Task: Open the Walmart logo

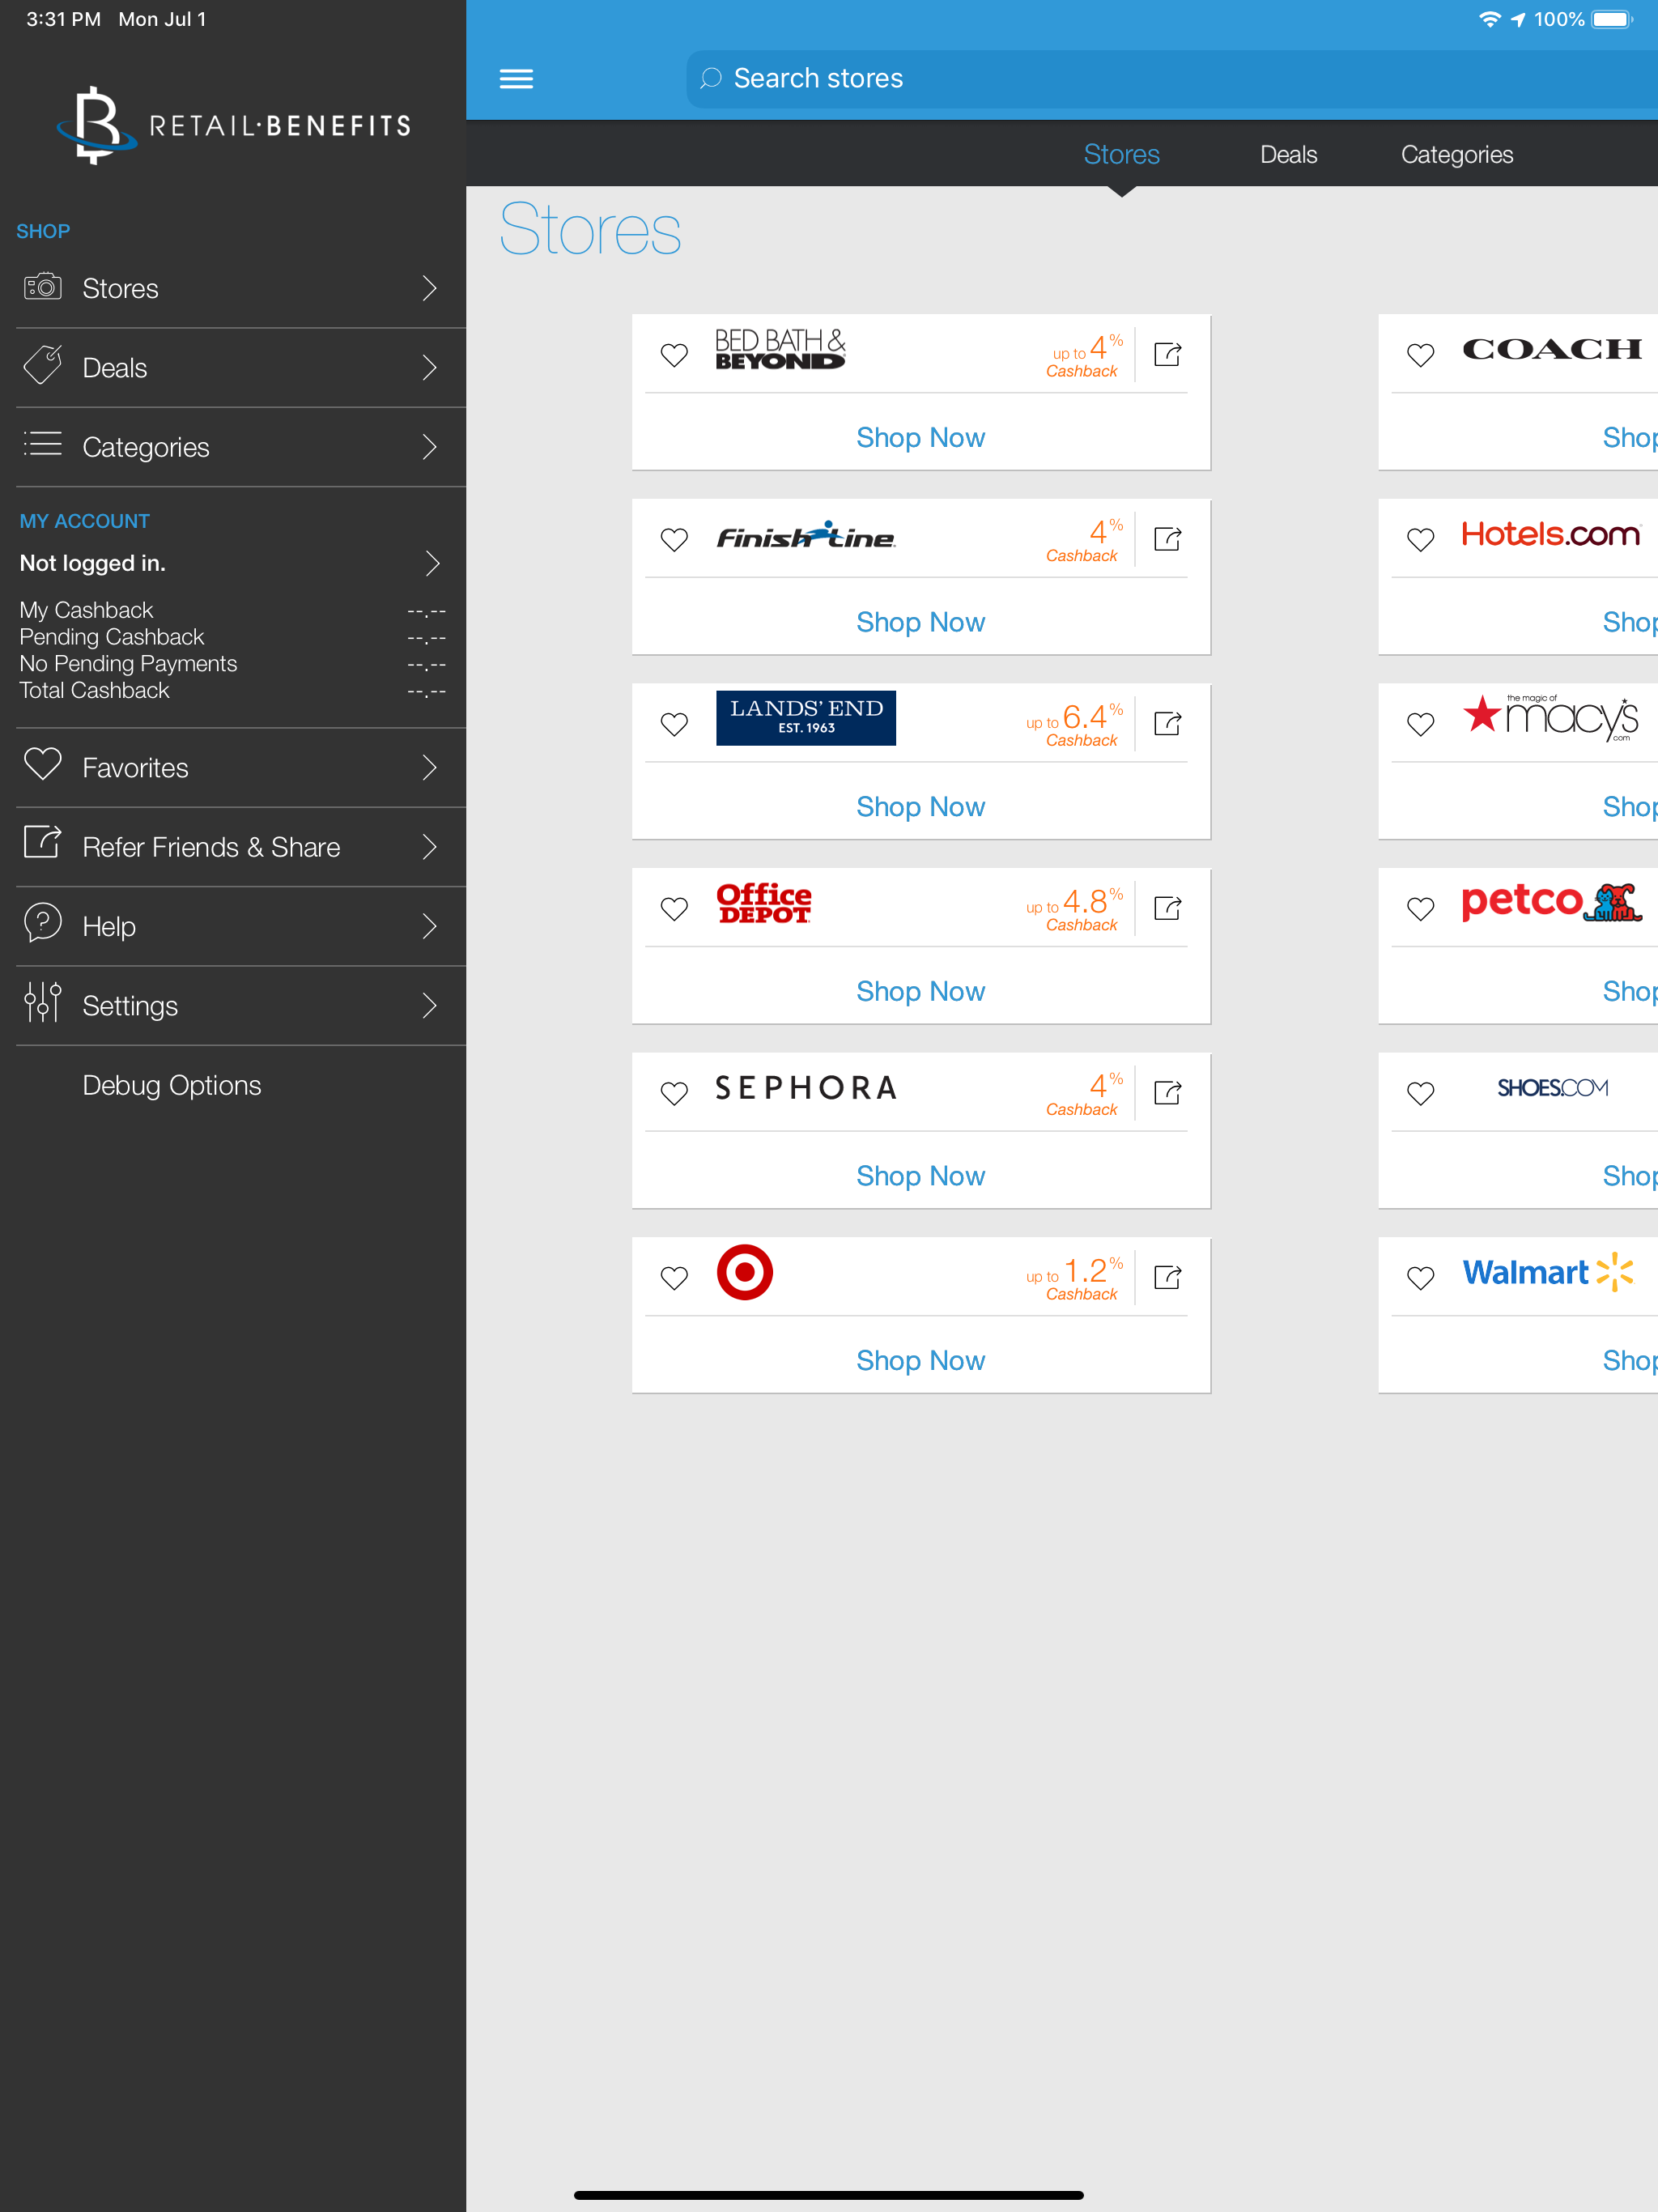Action: [1548, 1272]
